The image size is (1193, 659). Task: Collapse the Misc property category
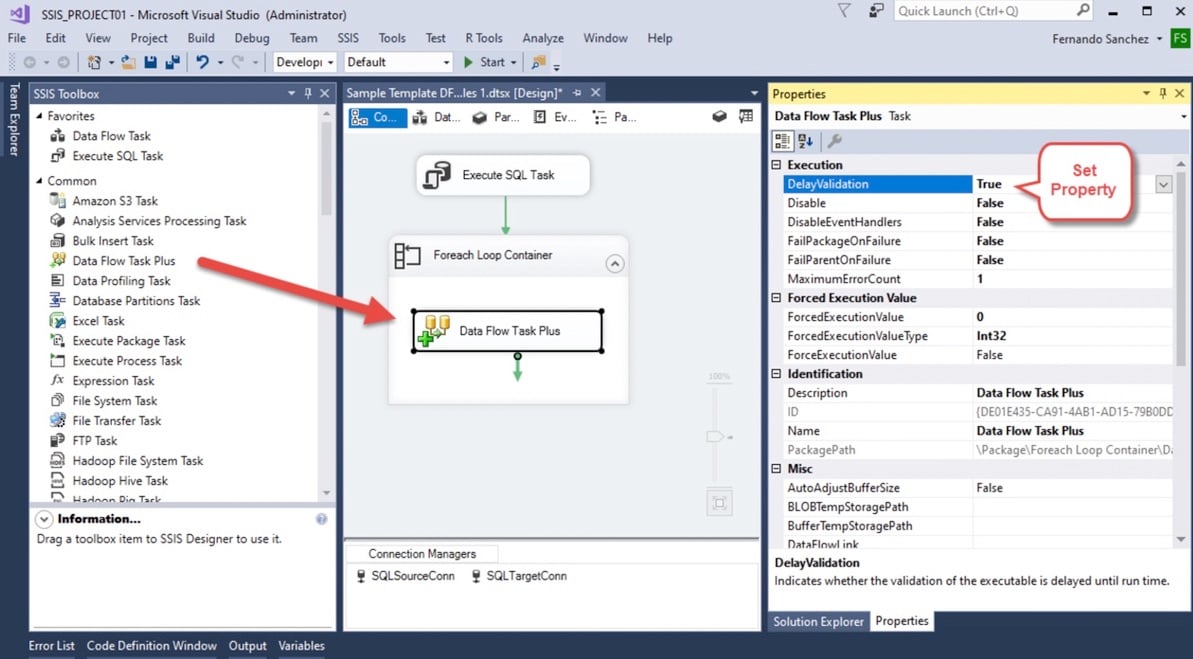pos(776,469)
